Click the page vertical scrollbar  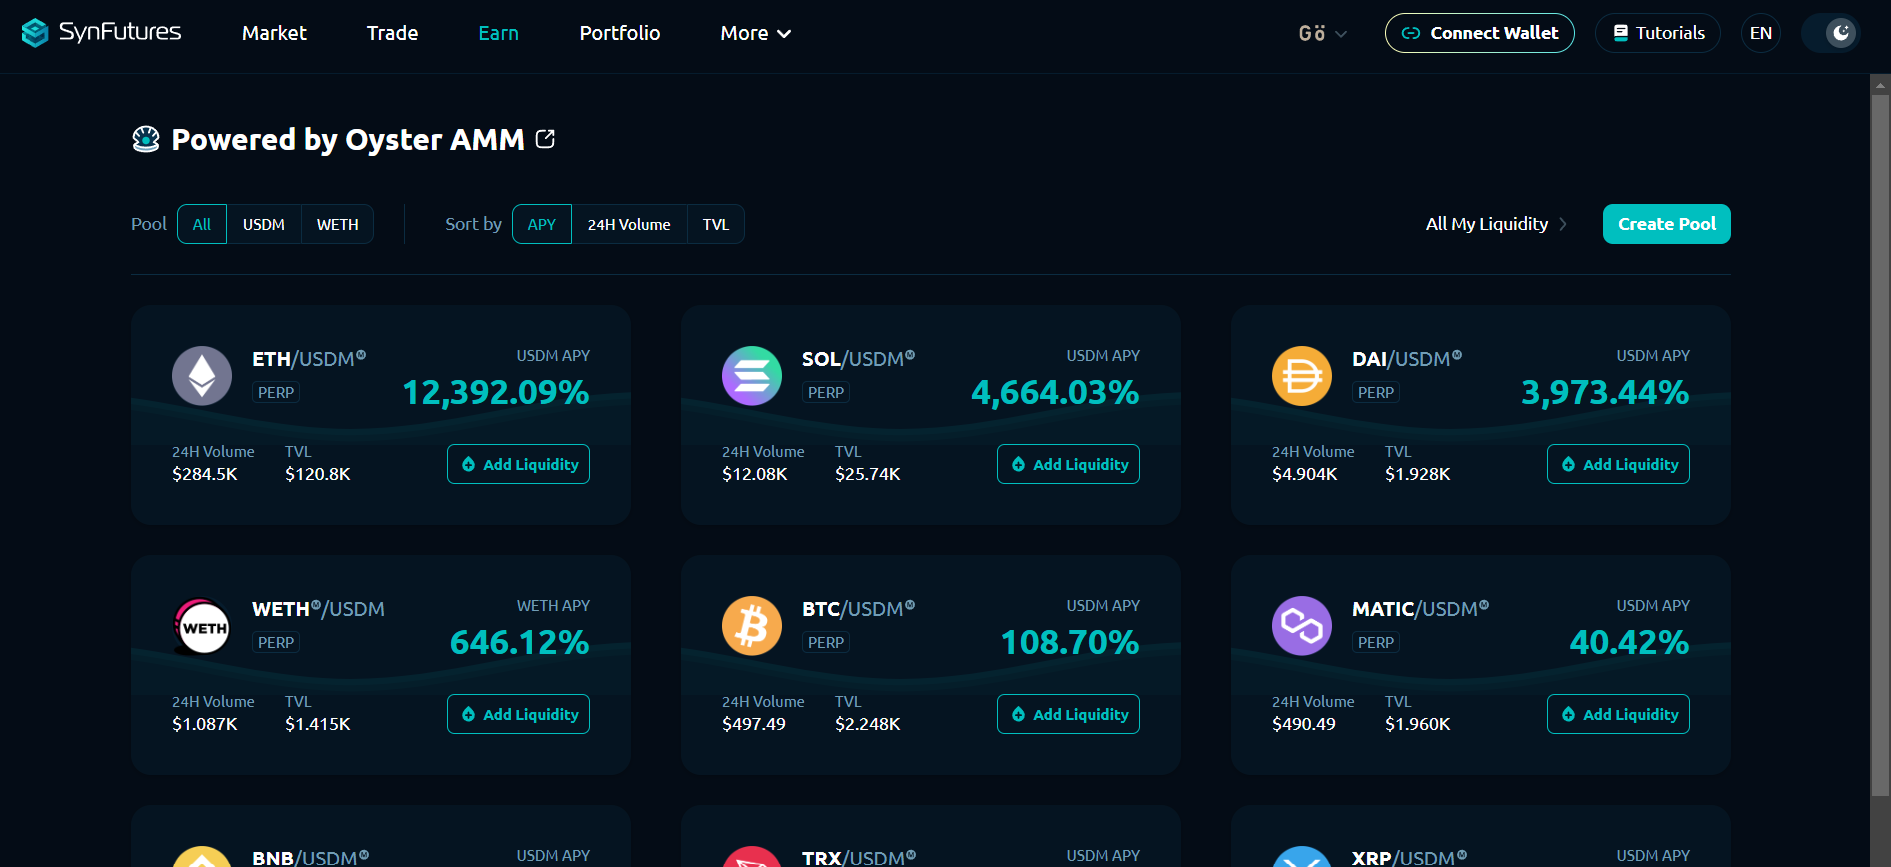tap(1880, 446)
